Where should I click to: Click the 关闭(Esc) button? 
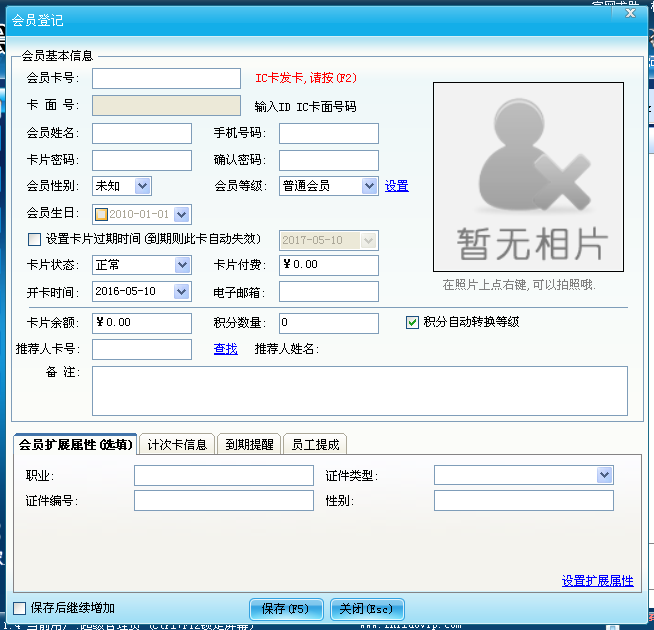367,609
